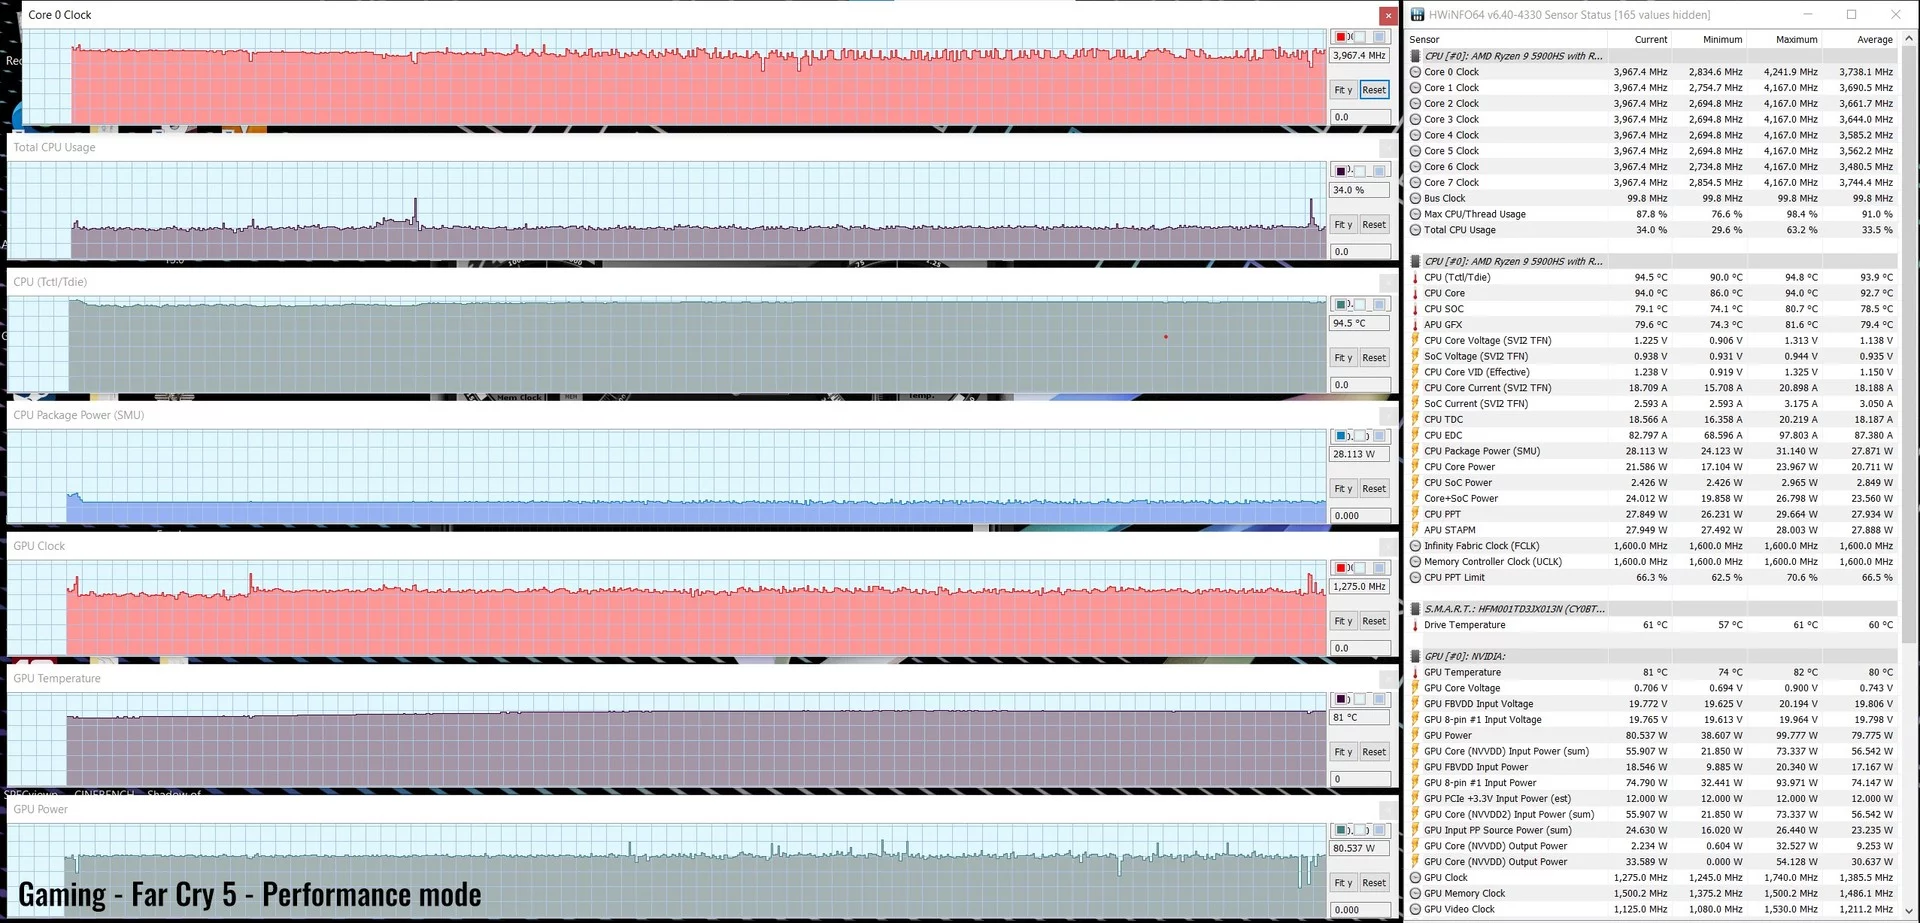Click the lightning icon next to APU STAPM

point(1415,531)
